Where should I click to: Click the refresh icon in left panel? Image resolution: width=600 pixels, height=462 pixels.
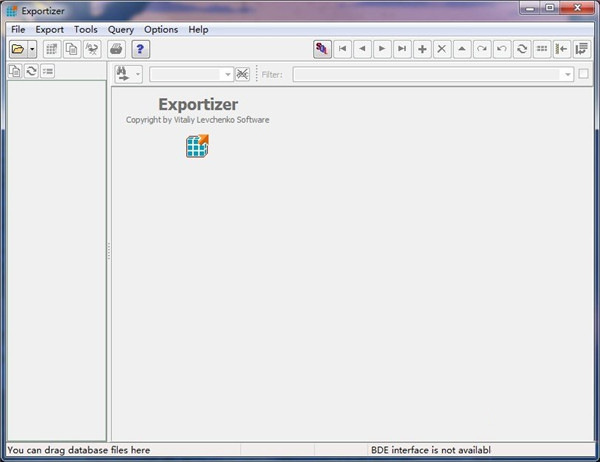(x=31, y=71)
